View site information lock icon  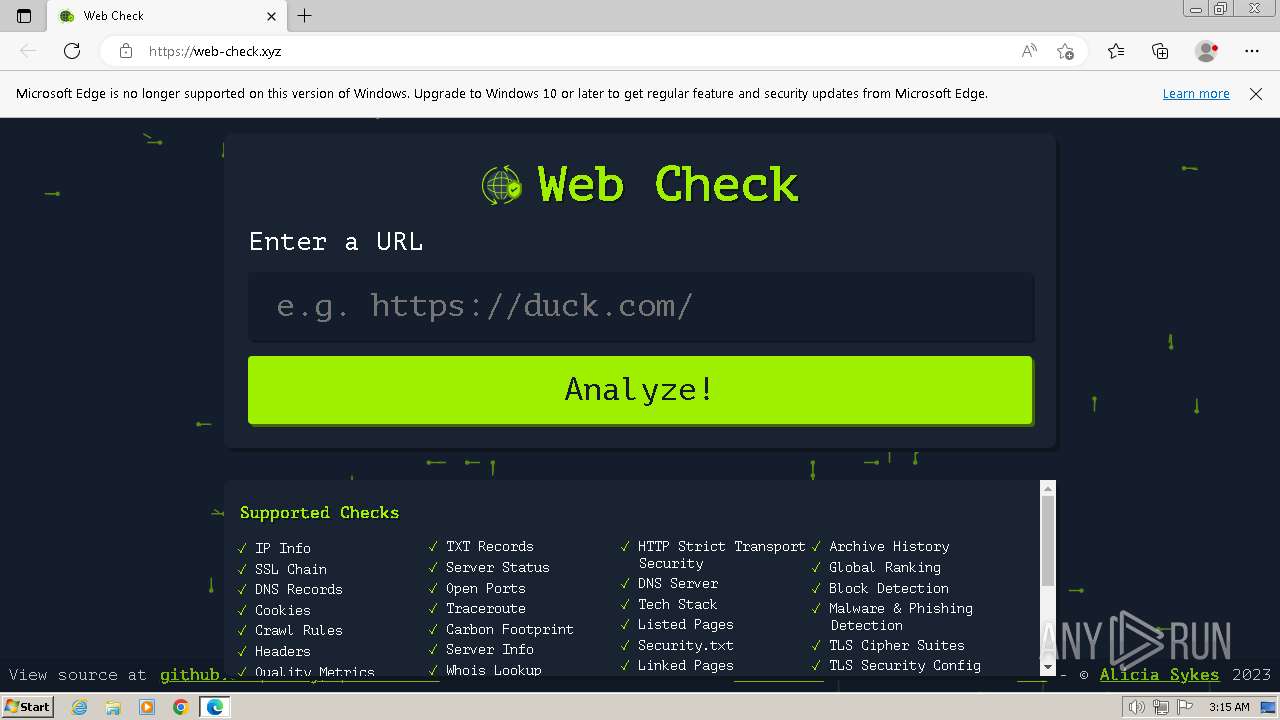click(126, 51)
